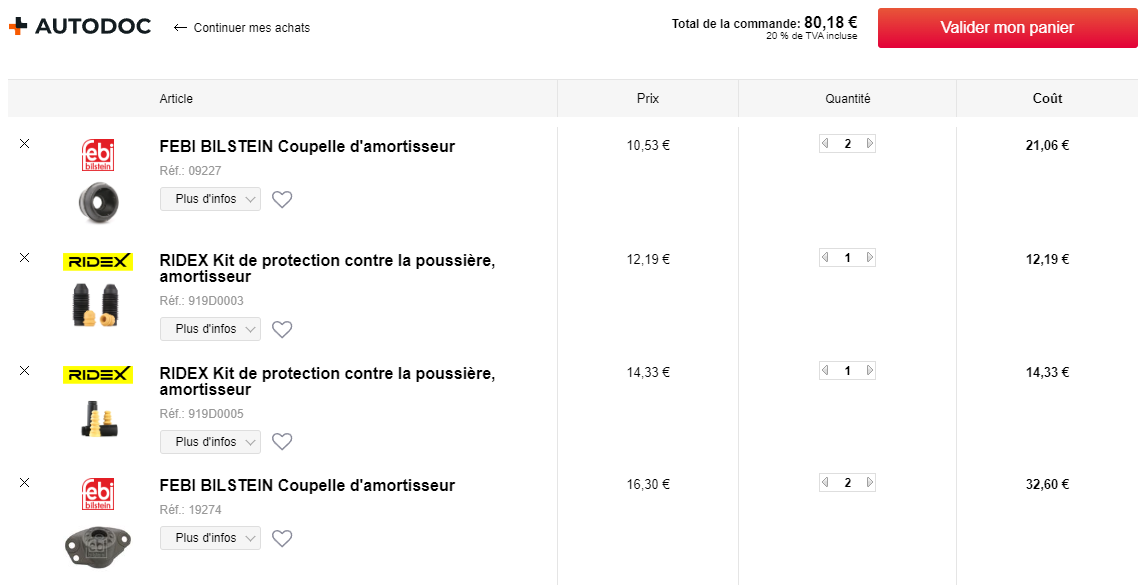Image resolution: width=1144 pixels, height=585 pixels.
Task: Add FEBI BILSTEIN 09227 to wishlist heart
Action: pos(282,199)
